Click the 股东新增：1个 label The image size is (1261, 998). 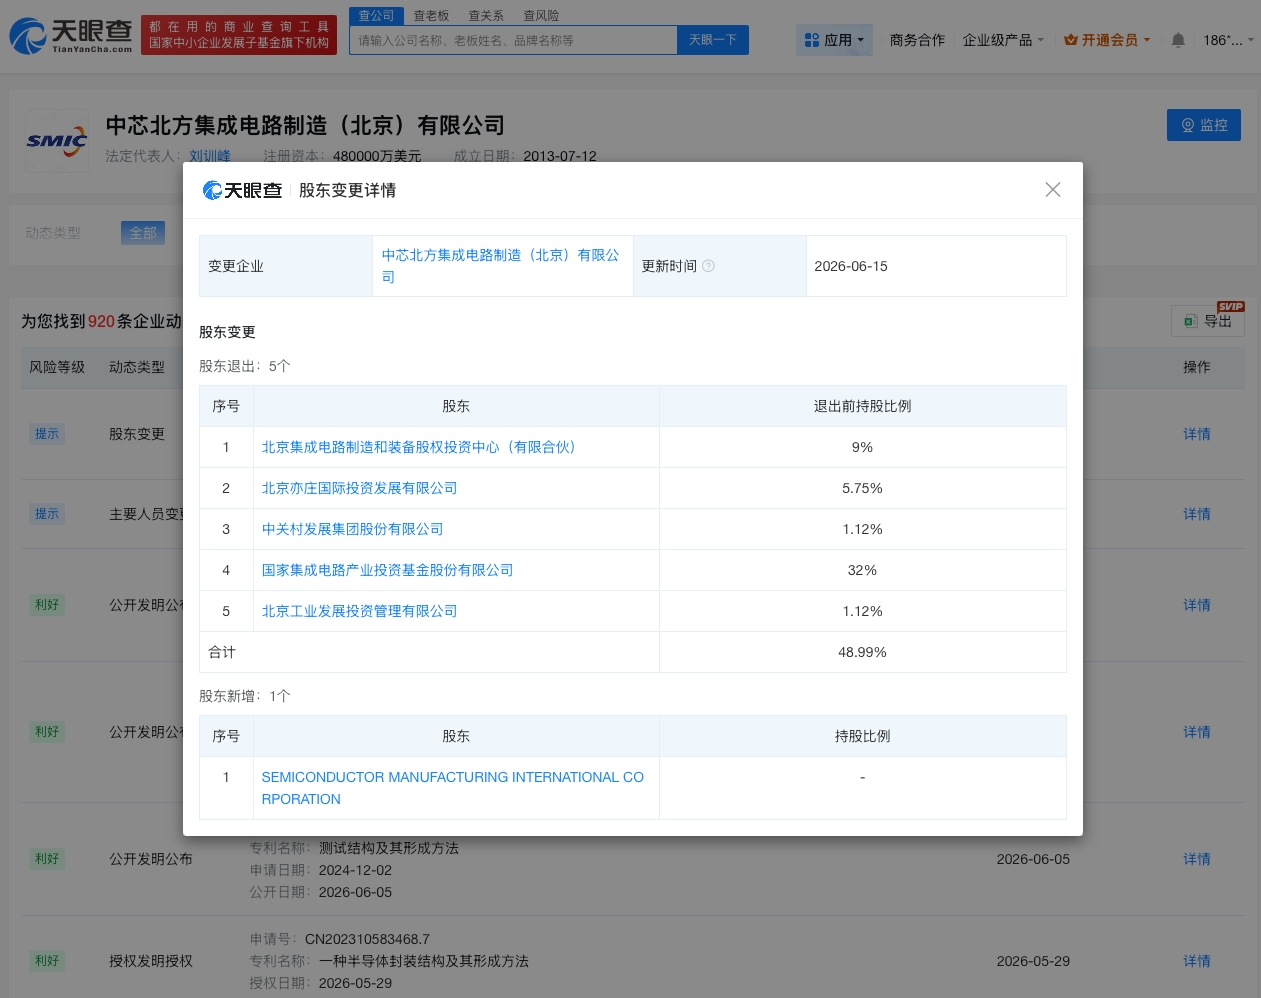pos(245,696)
